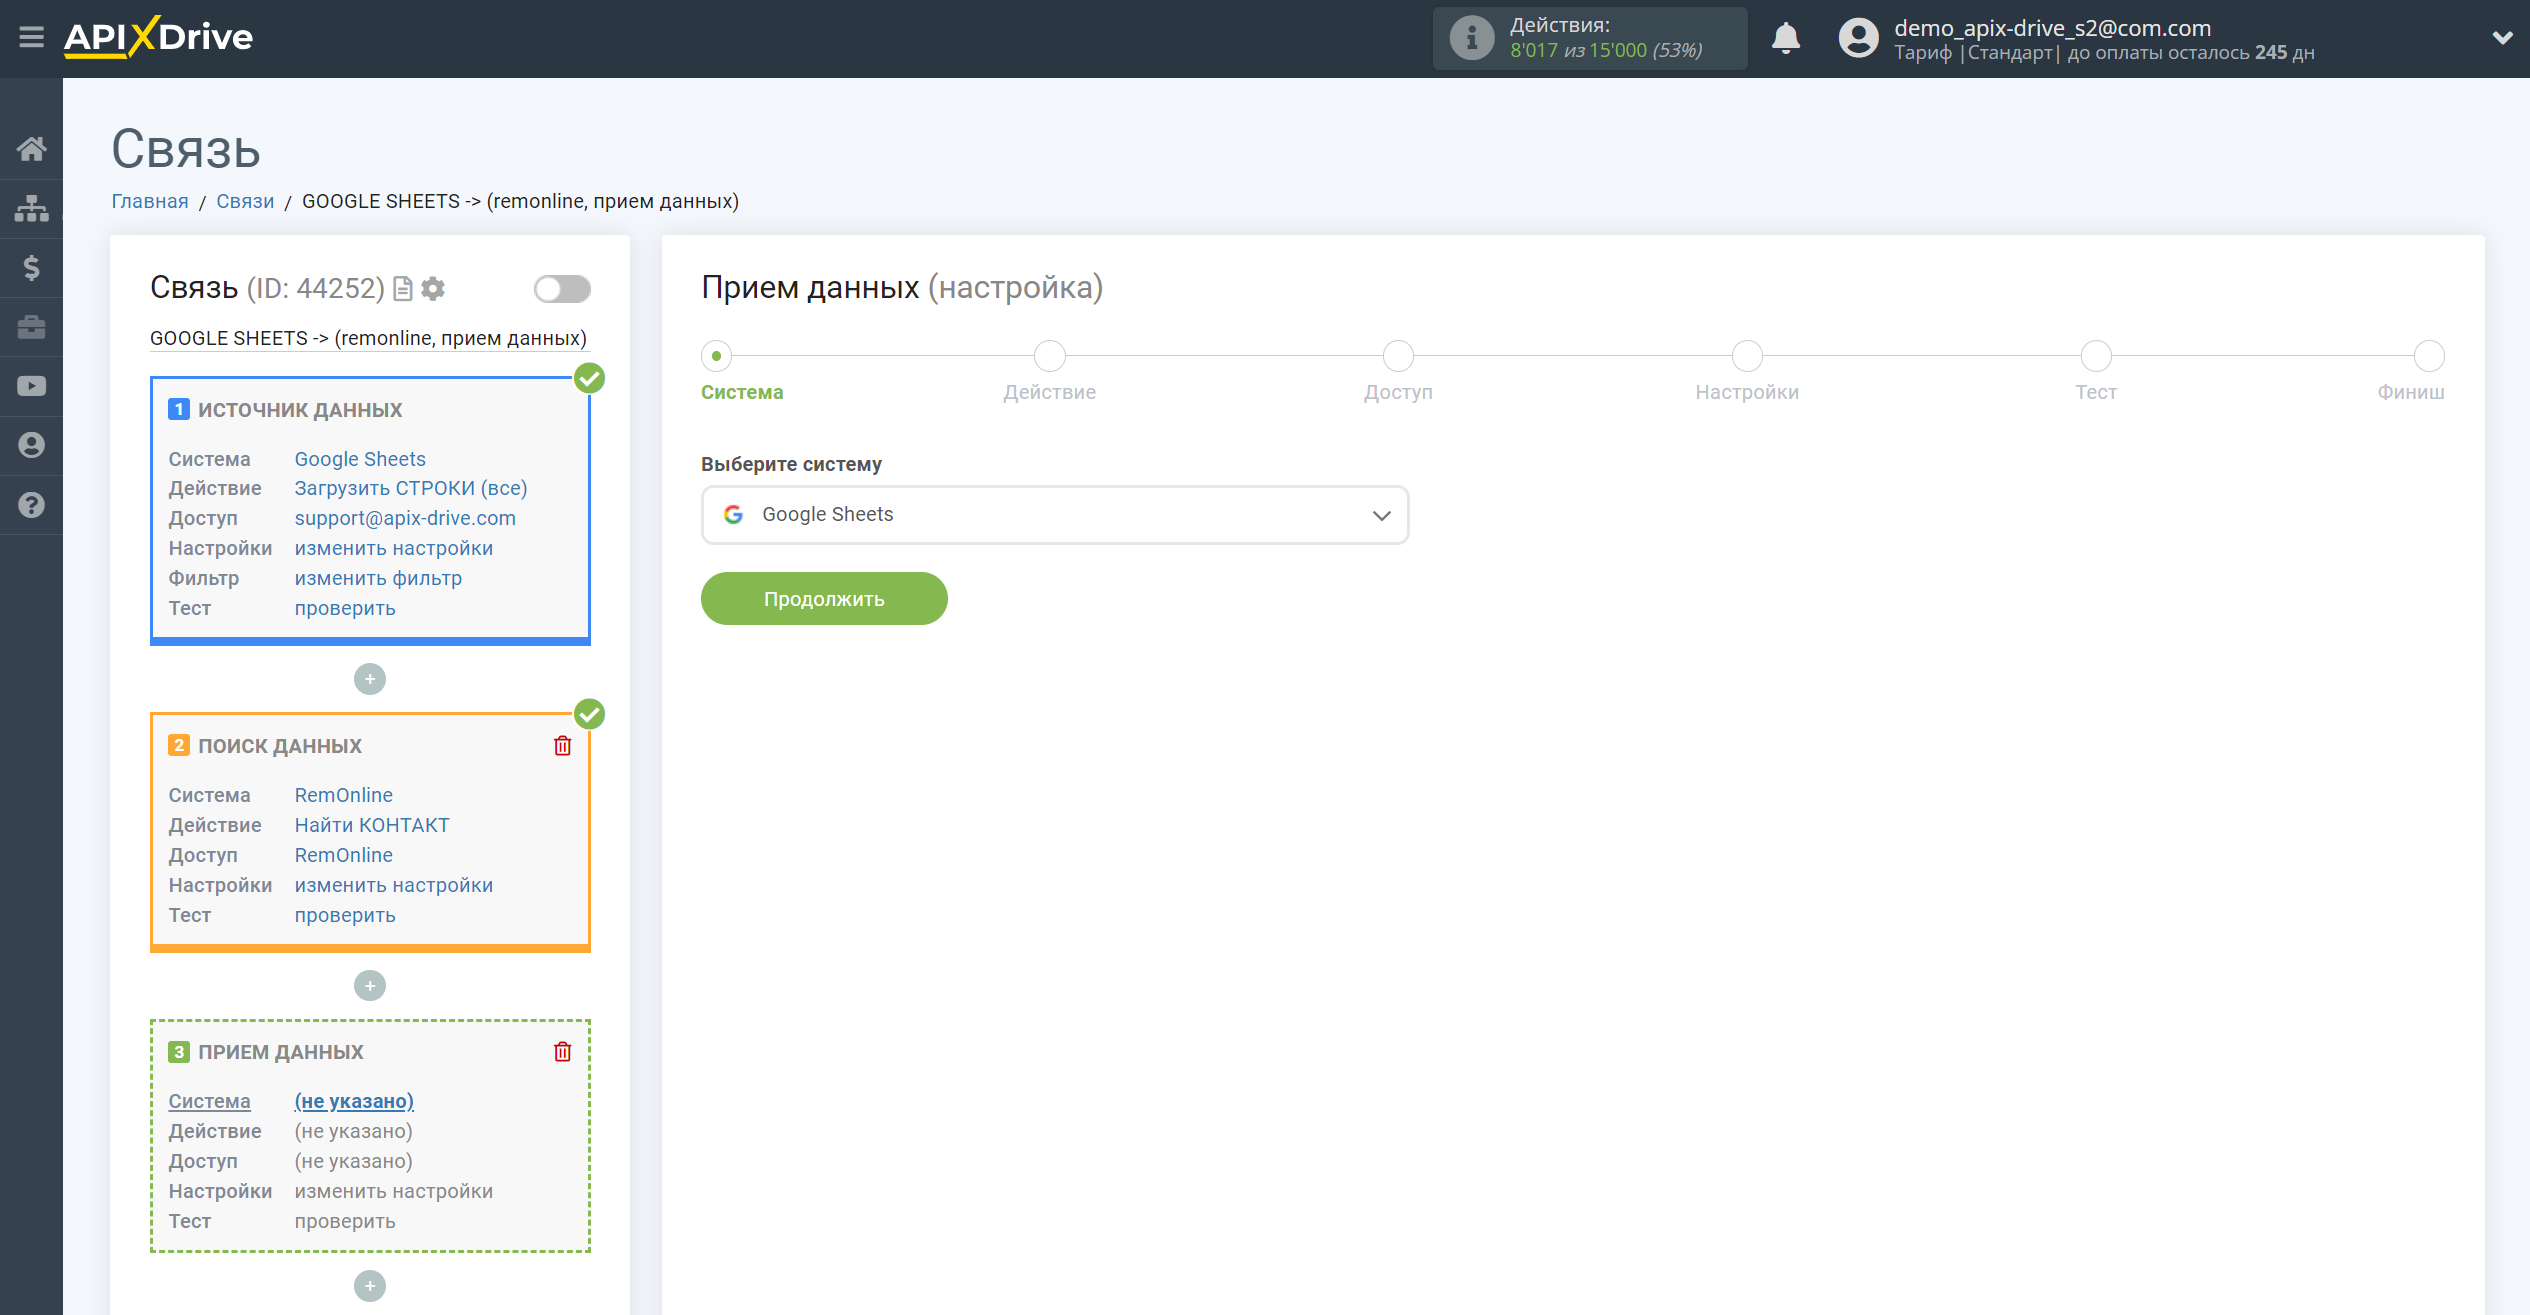The width and height of the screenshot is (2530, 1315).
Task: Add a block after ИСТОЧНИК ДАННЫХ
Action: (x=370, y=679)
